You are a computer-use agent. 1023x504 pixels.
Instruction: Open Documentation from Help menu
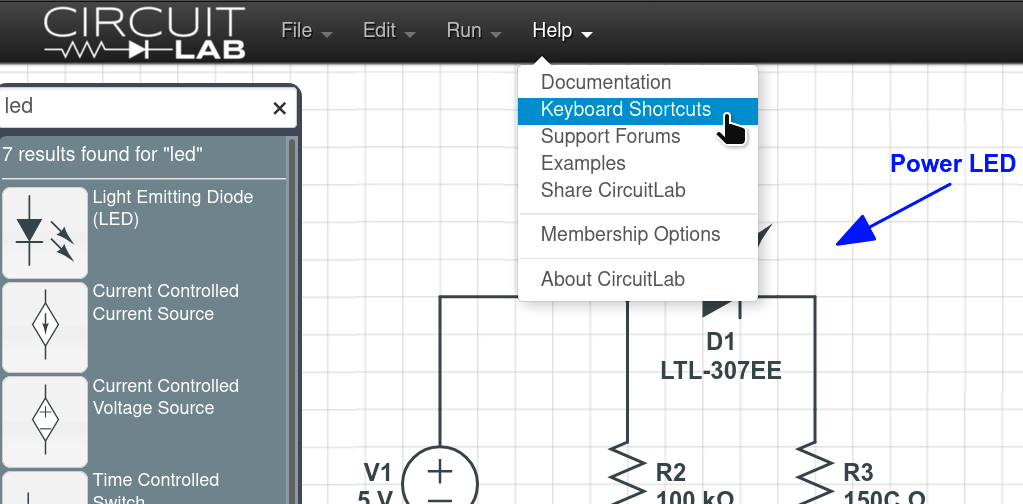click(x=637, y=82)
